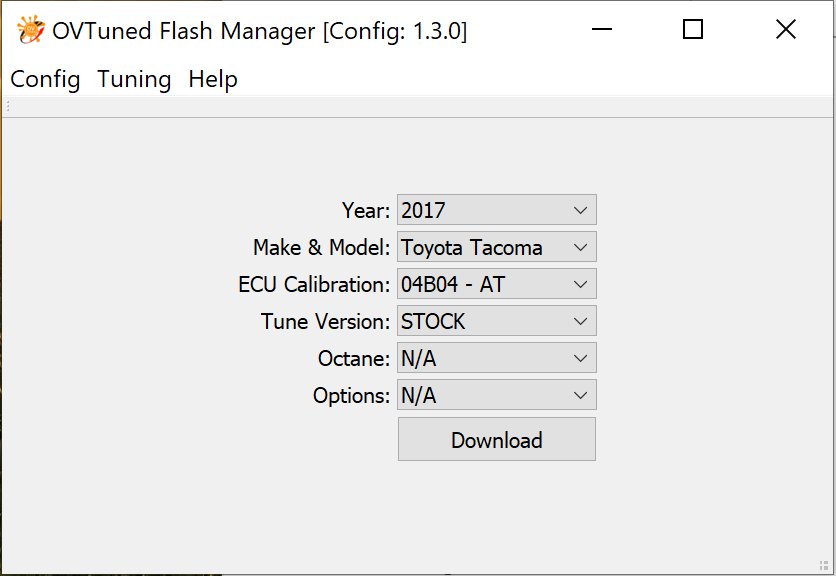The width and height of the screenshot is (836, 576).
Task: Expand the Octane dropdown
Action: click(496, 358)
